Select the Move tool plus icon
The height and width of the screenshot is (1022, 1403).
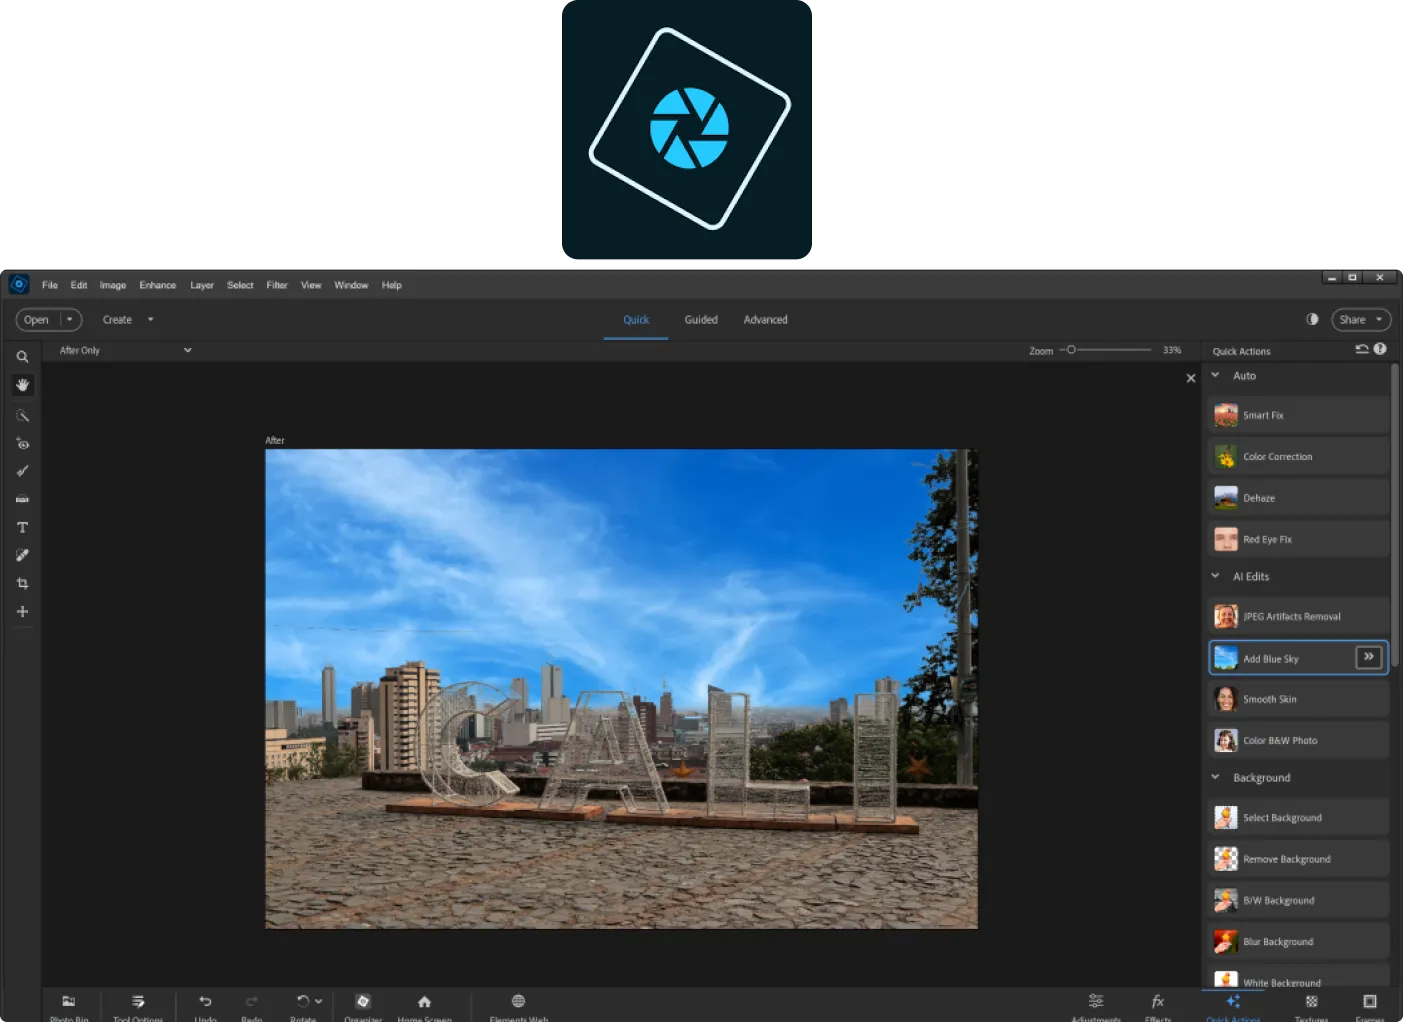tap(22, 611)
